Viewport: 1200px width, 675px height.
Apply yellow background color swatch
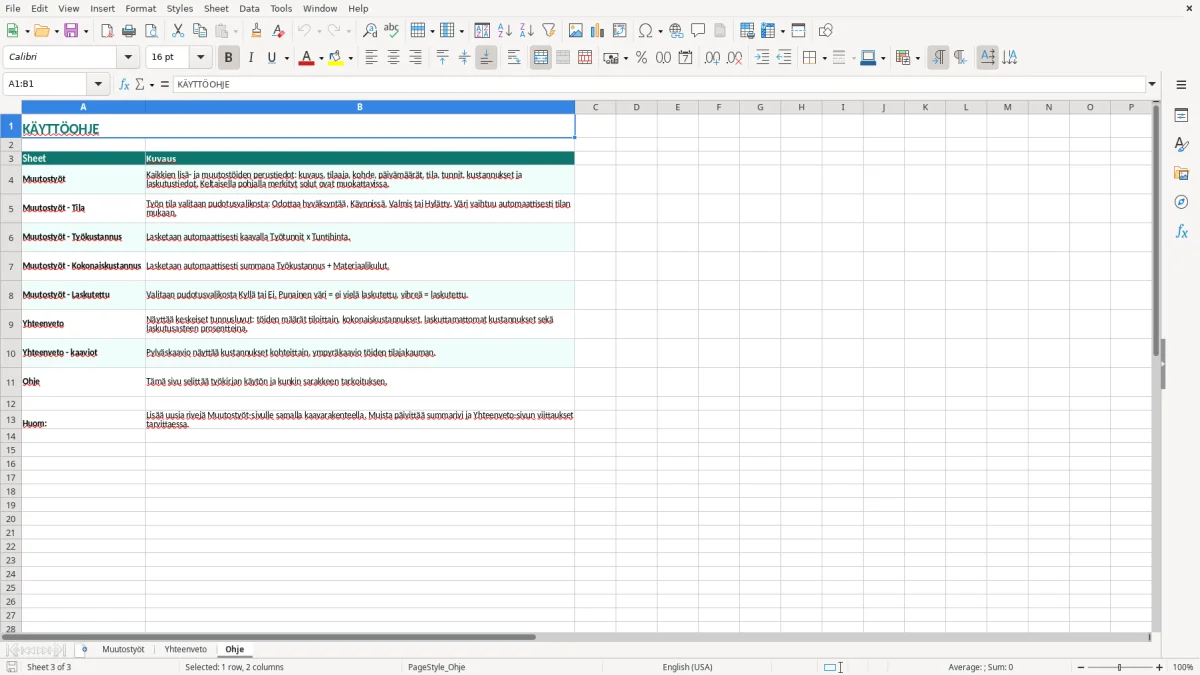click(x=337, y=58)
